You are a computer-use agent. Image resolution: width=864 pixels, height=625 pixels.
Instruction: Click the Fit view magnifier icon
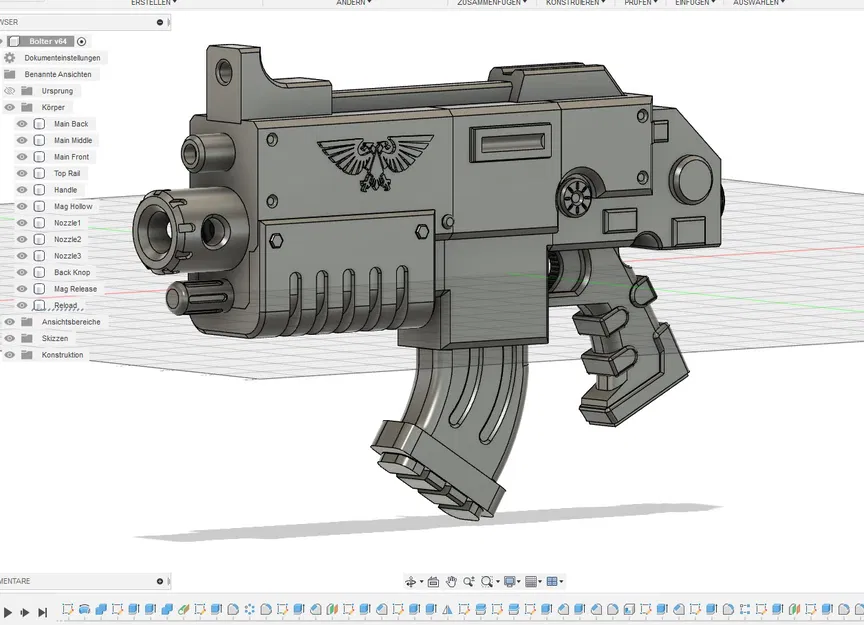pos(489,581)
